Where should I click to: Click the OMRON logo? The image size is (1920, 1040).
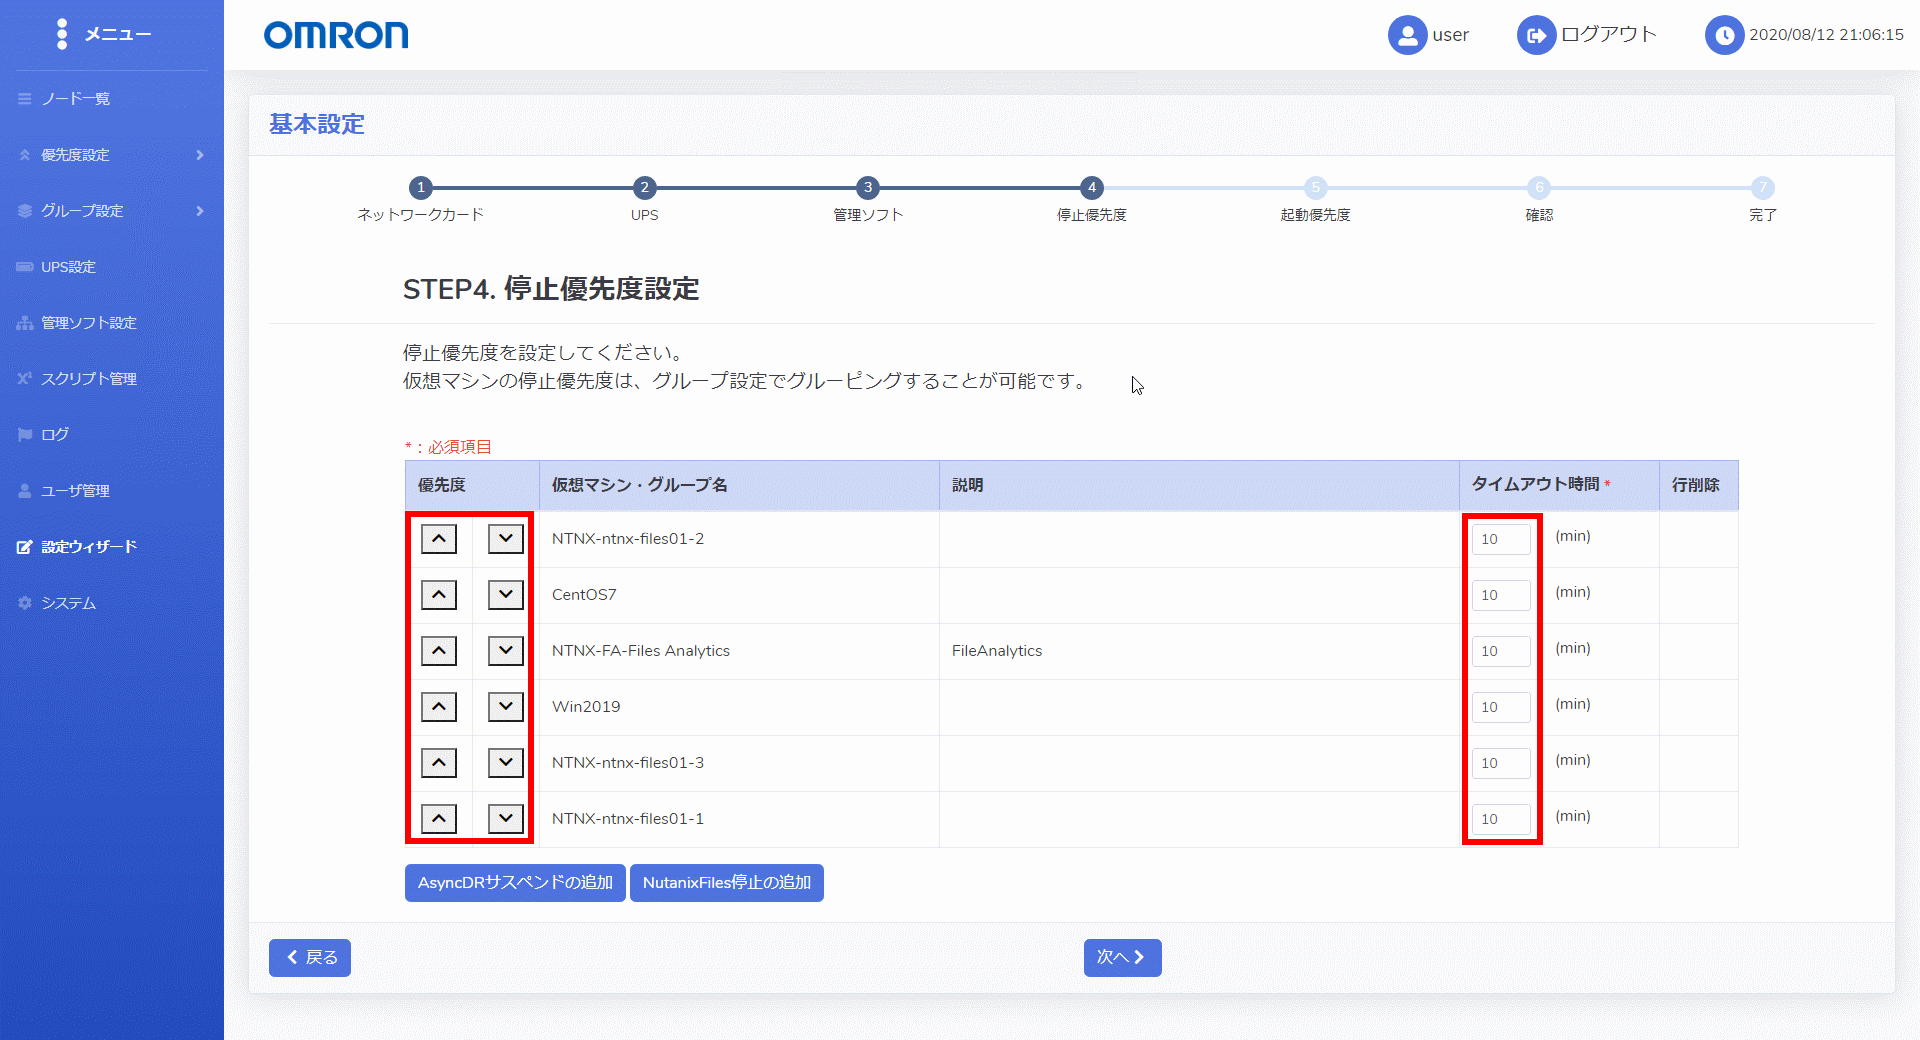coord(336,35)
